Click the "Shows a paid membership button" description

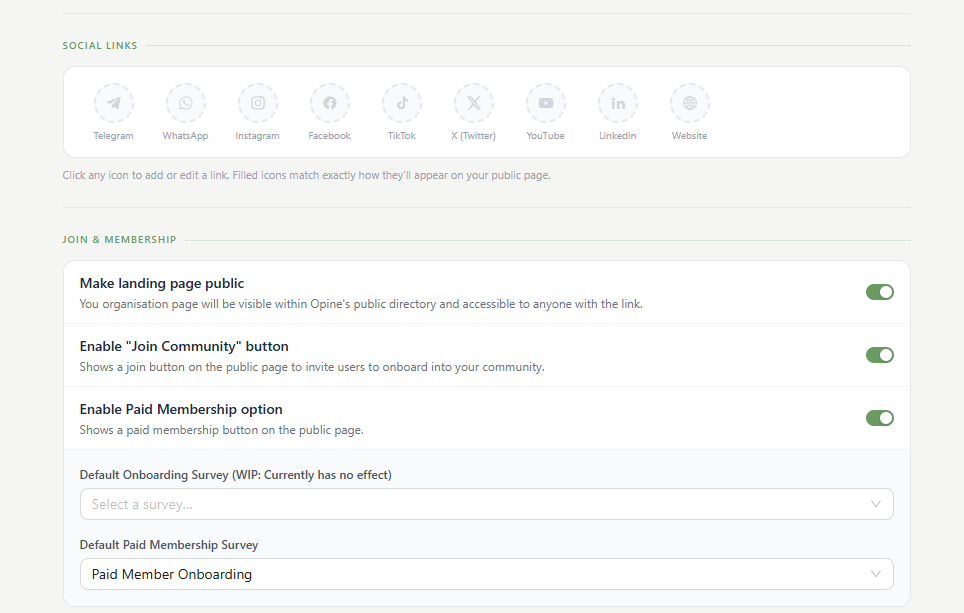point(221,430)
